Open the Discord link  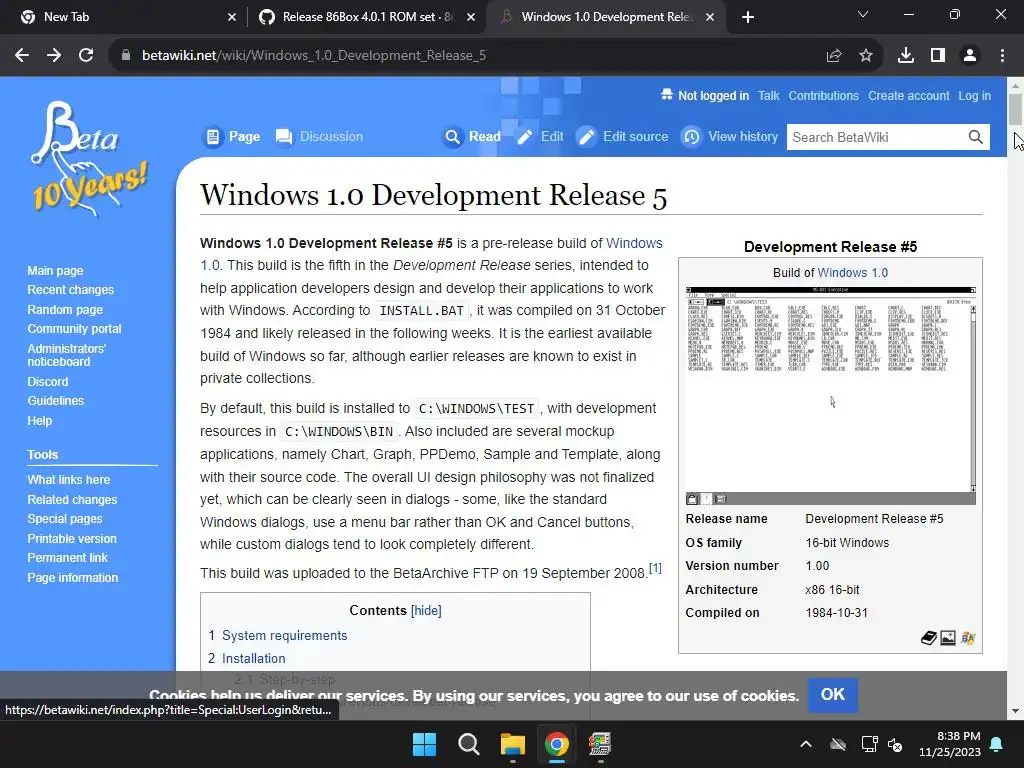(48, 381)
